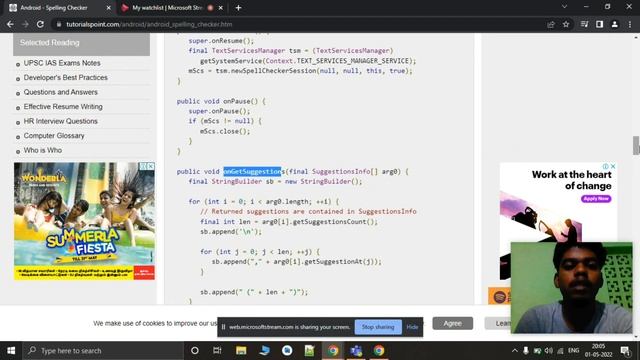
Task: Click the ENG language indicator
Action: 573,351
